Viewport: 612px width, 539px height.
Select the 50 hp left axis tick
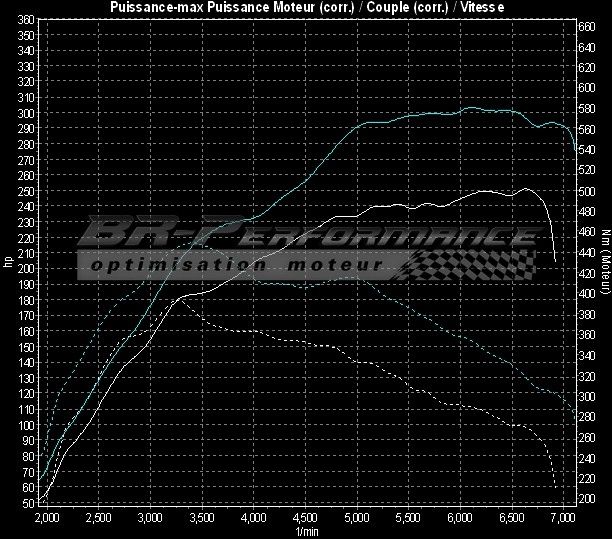[28, 503]
